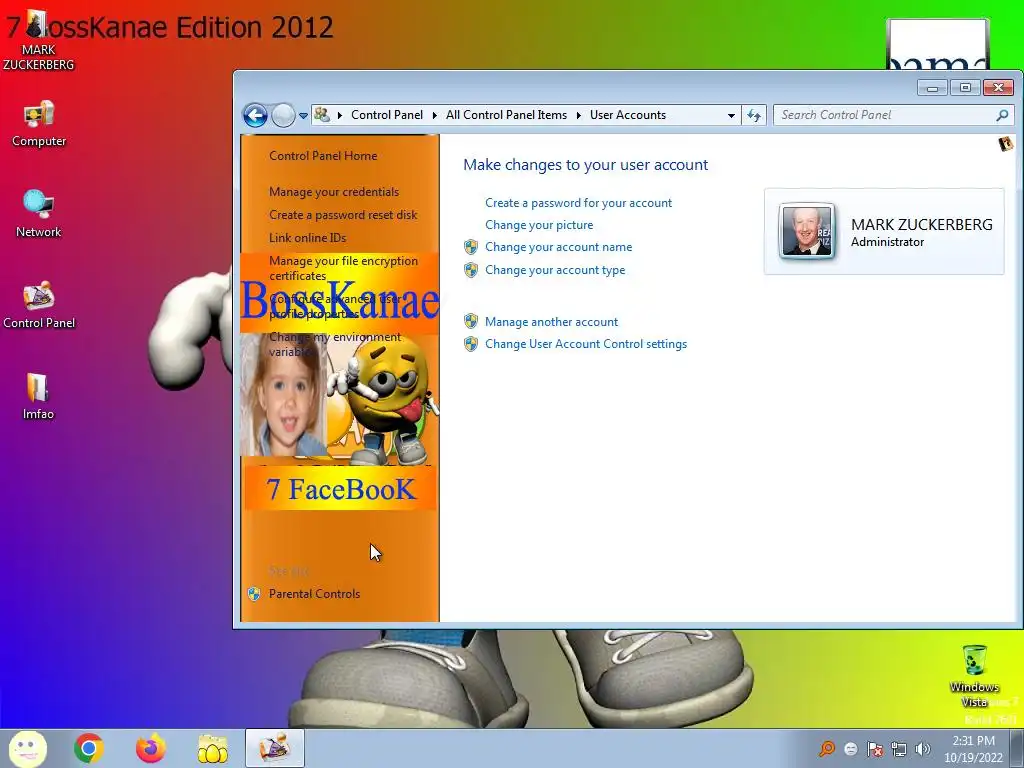Open Create a password reset disk
Image resolution: width=1024 pixels, height=768 pixels.
343,215
